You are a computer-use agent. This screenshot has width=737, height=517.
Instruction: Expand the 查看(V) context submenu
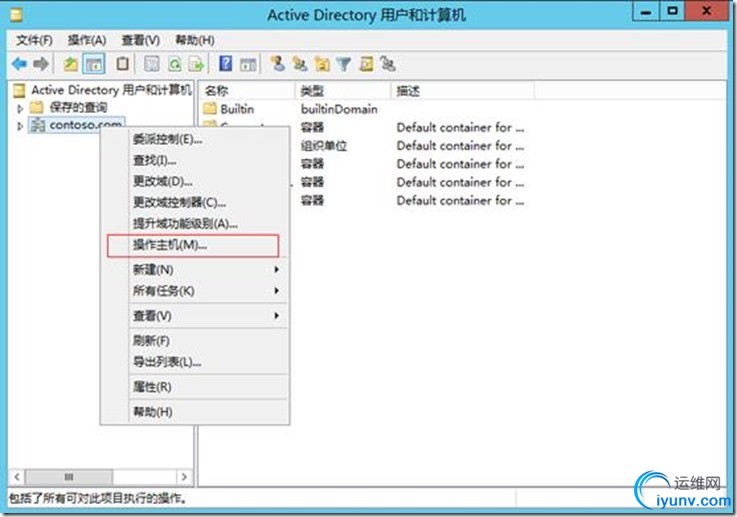pyautogui.click(x=195, y=316)
